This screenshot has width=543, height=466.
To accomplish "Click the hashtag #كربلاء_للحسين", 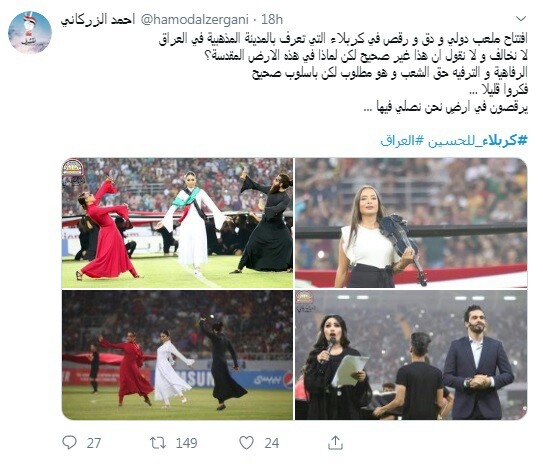I will point(478,141).
